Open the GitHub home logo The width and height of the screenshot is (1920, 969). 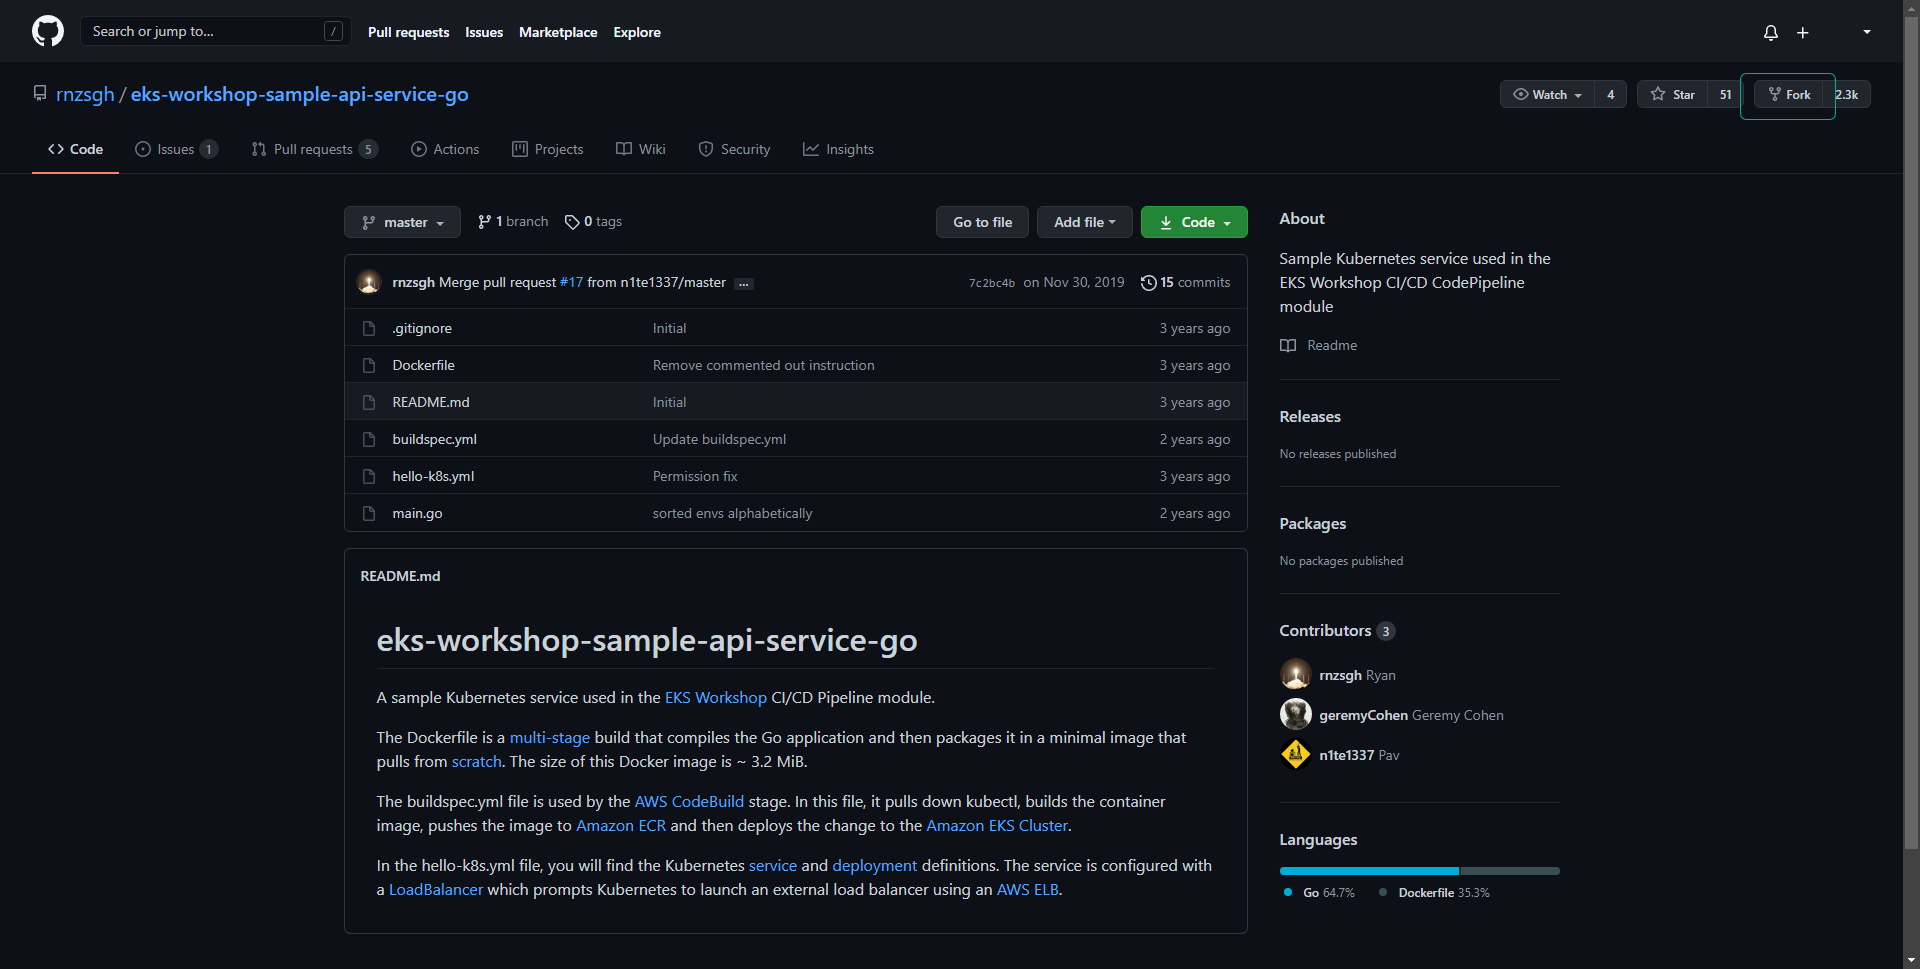click(48, 31)
